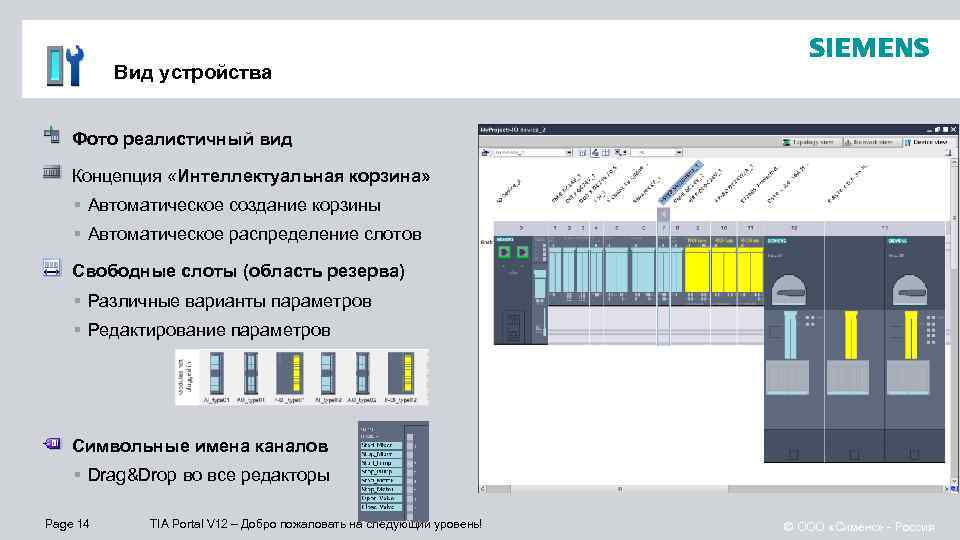The image size is (960, 540).
Task: Select the Device view tab
Action: click(x=926, y=142)
